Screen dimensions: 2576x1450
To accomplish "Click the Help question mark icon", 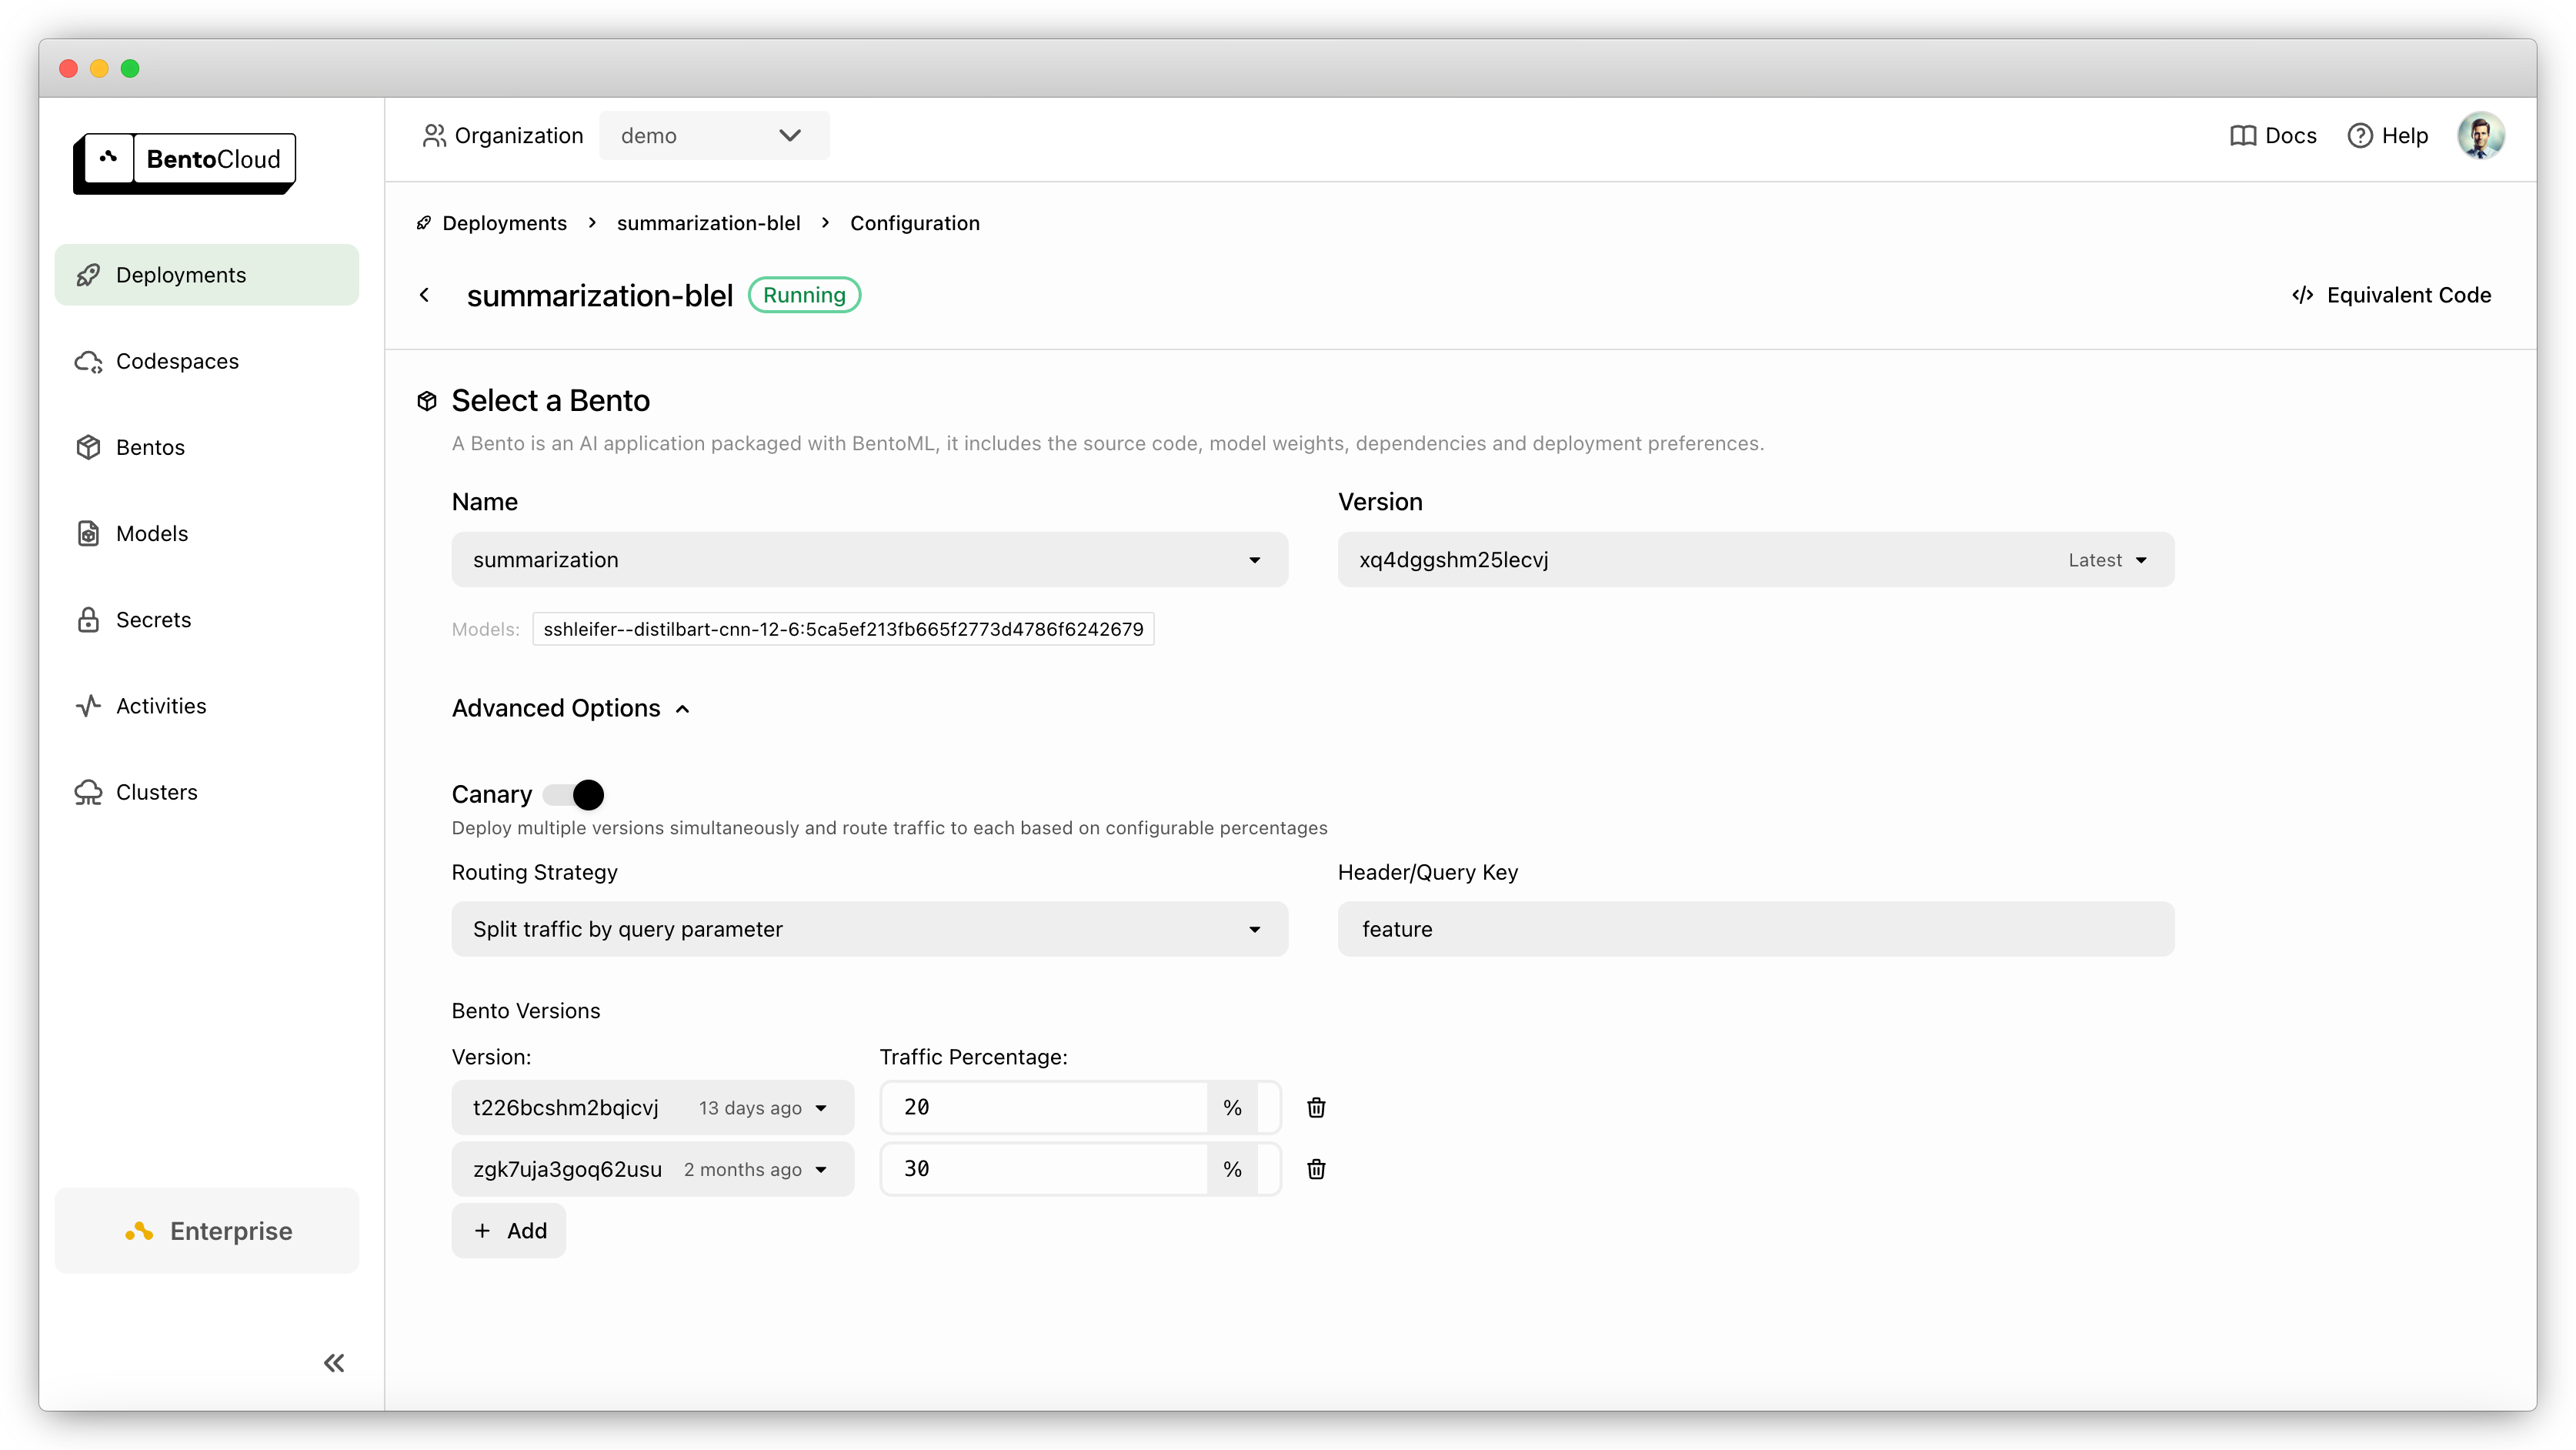I will 2359,135.
